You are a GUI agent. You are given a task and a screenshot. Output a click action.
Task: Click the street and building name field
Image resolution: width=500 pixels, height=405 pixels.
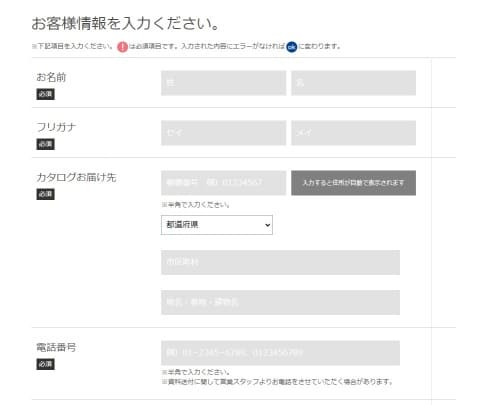pyautogui.click(x=280, y=302)
